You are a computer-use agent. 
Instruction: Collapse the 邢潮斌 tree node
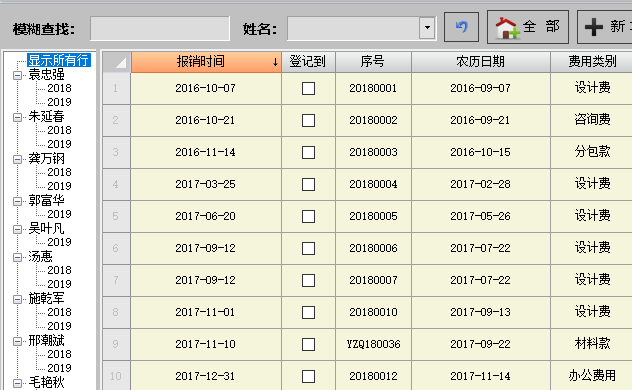point(17,341)
